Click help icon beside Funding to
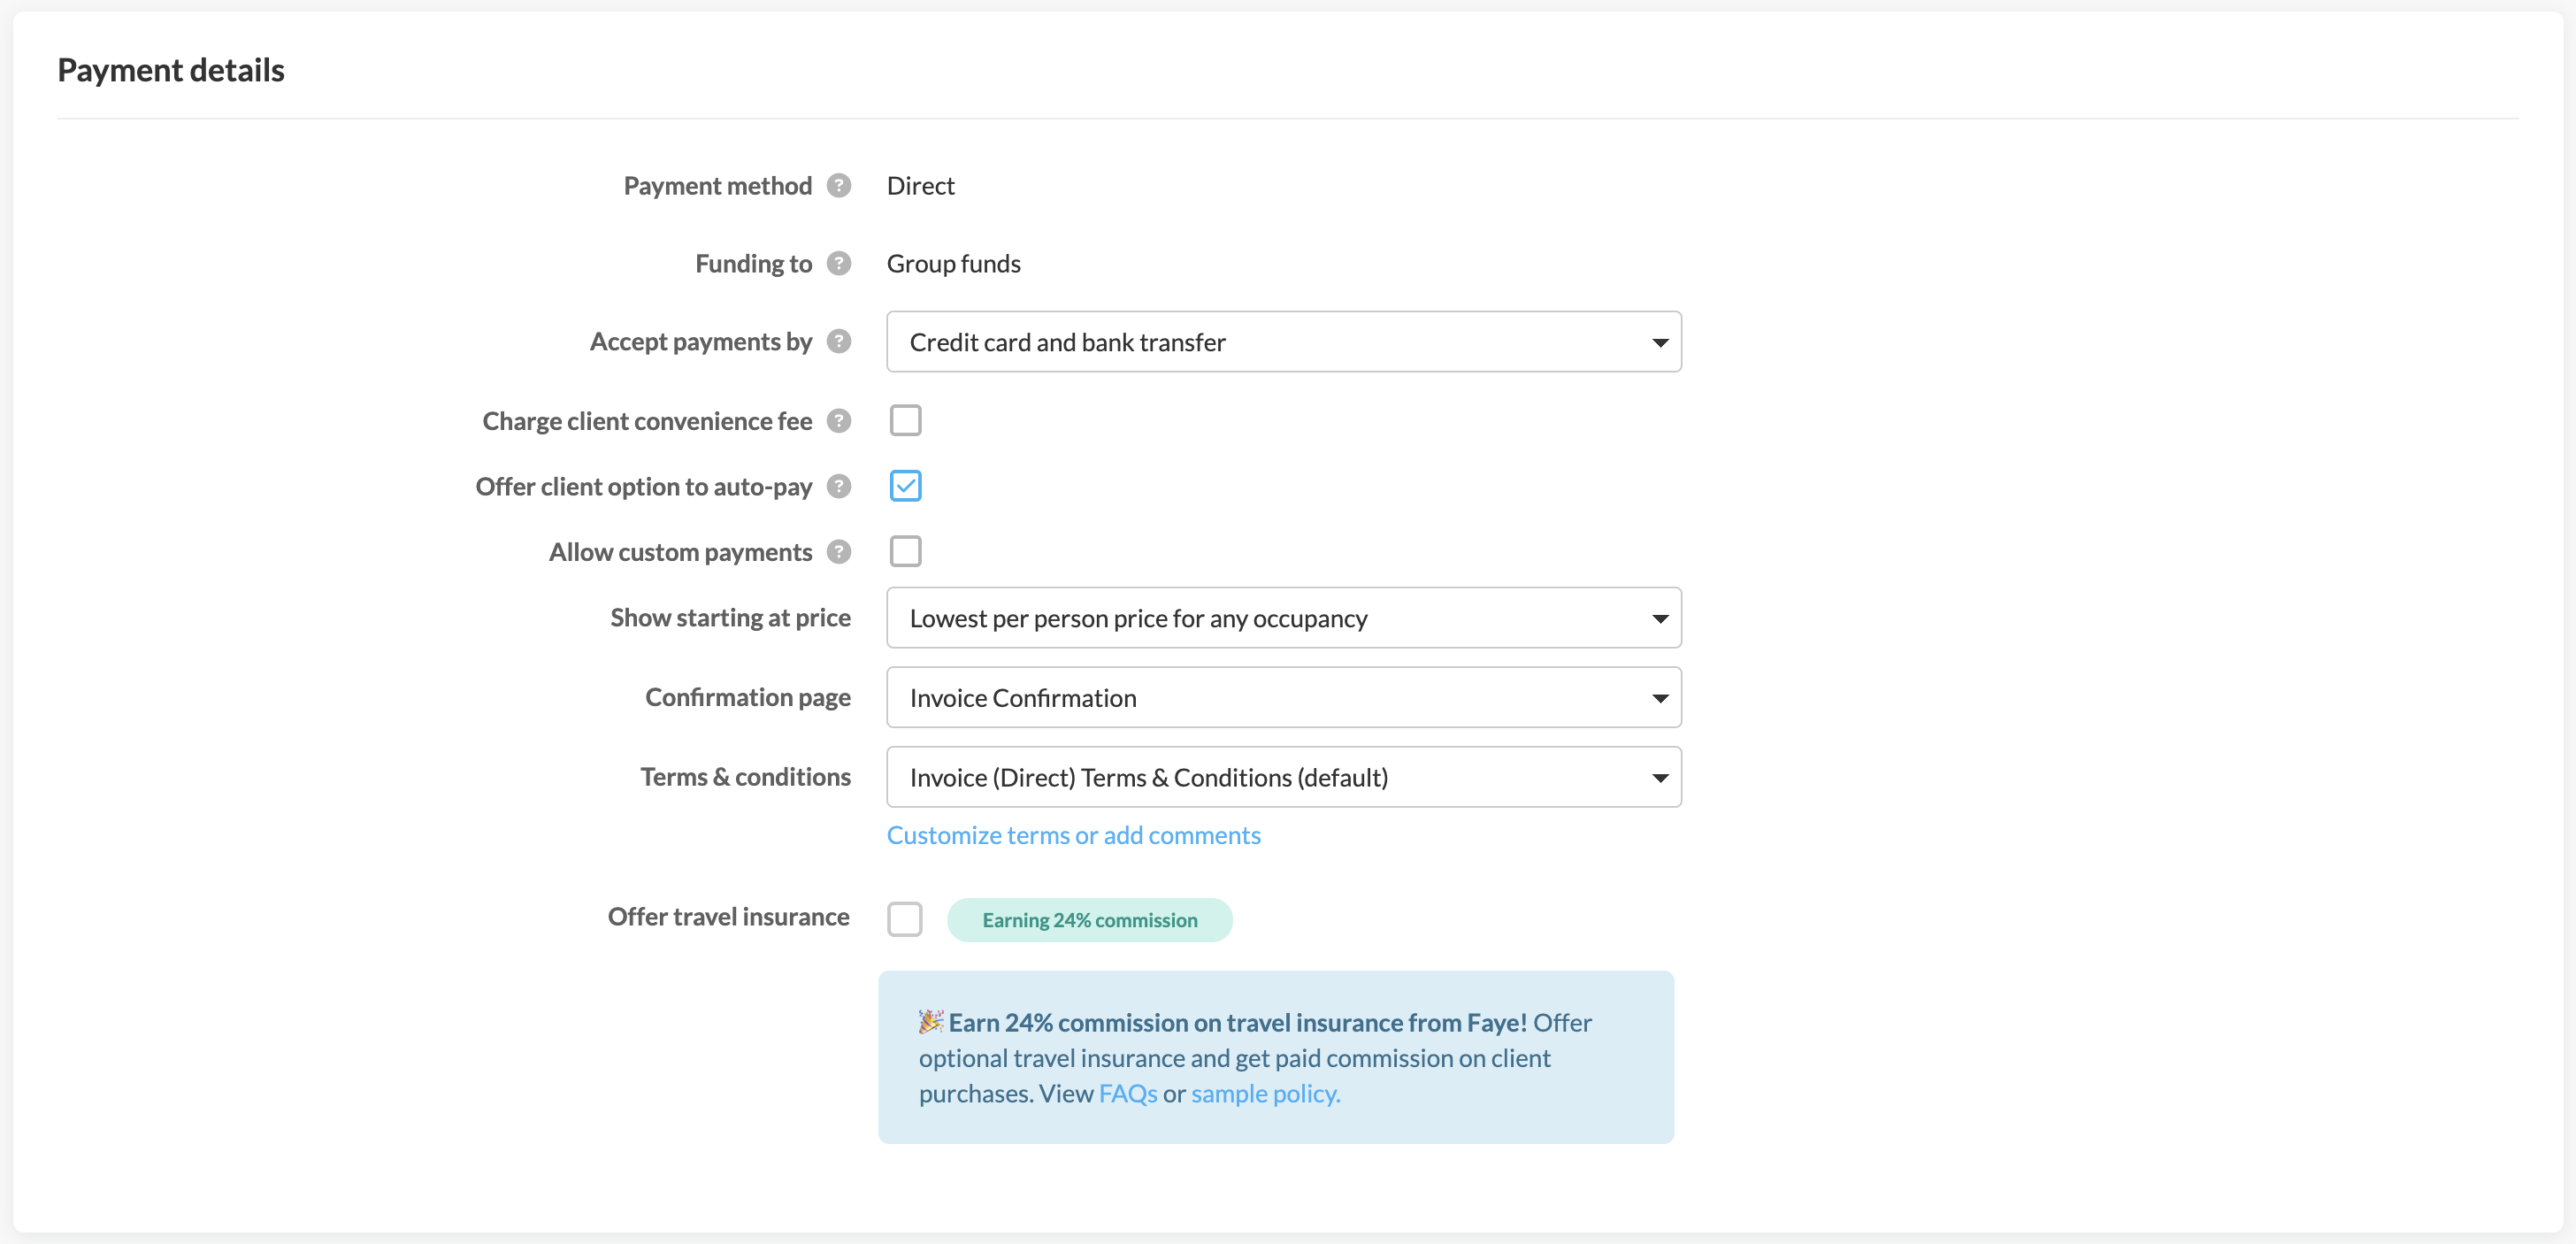Viewport: 2576px width, 1244px height. click(x=839, y=264)
